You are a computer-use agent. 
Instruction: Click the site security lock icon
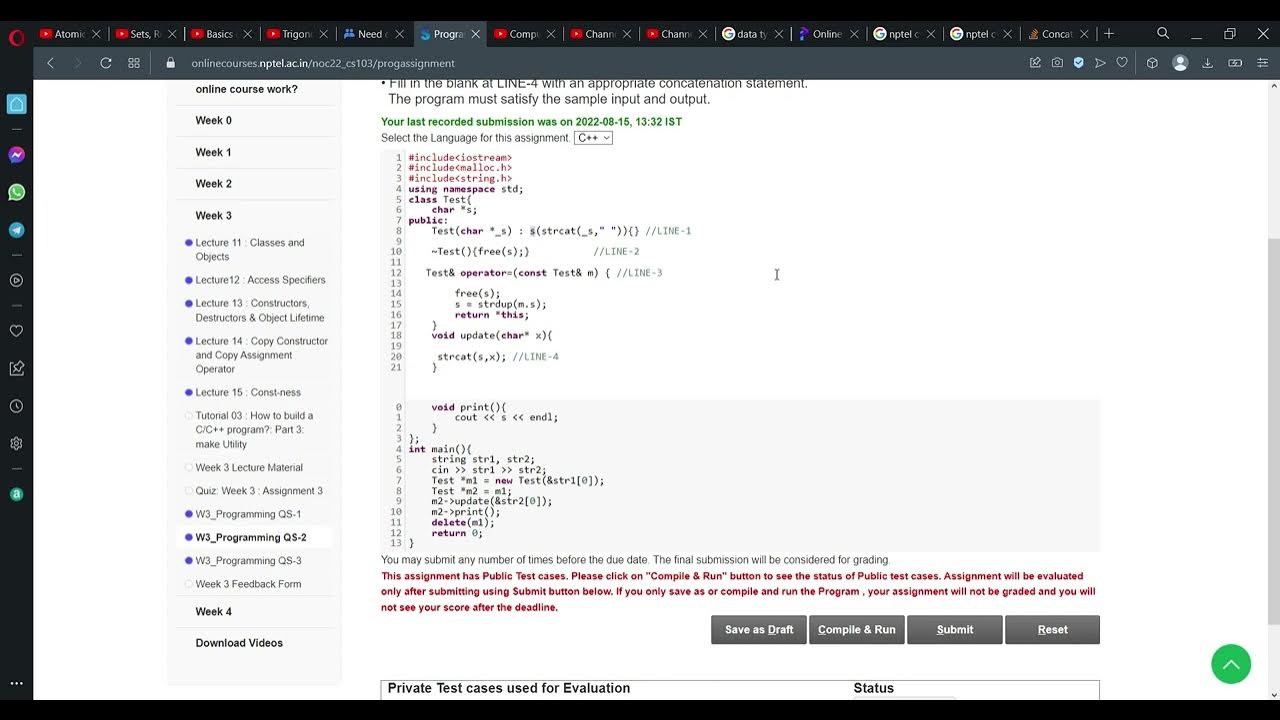170,63
